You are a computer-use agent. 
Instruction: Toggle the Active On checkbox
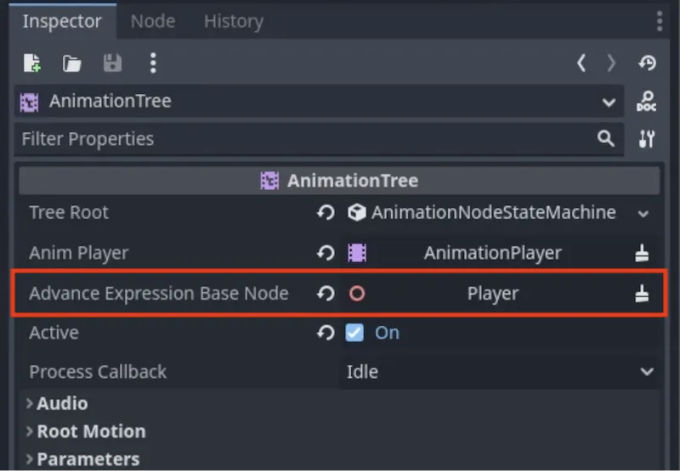(x=354, y=333)
